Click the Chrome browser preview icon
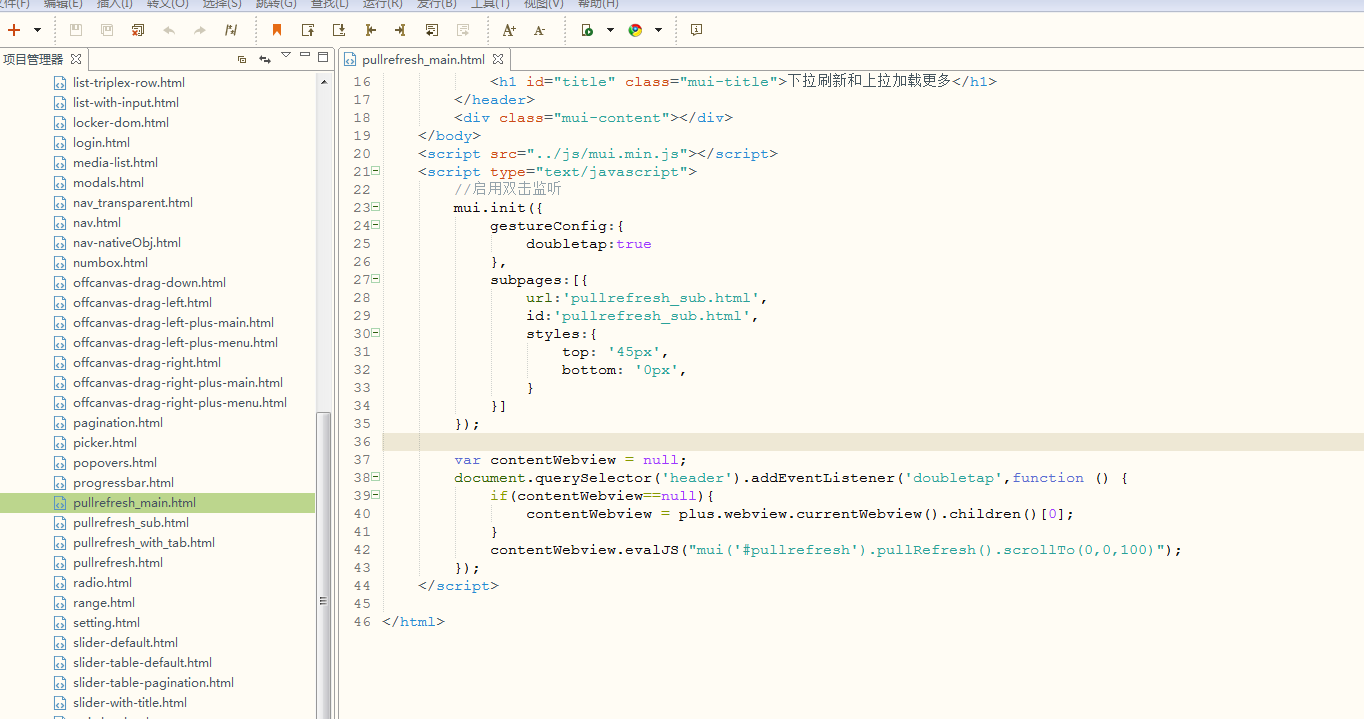The height and width of the screenshot is (719, 1364). [635, 30]
